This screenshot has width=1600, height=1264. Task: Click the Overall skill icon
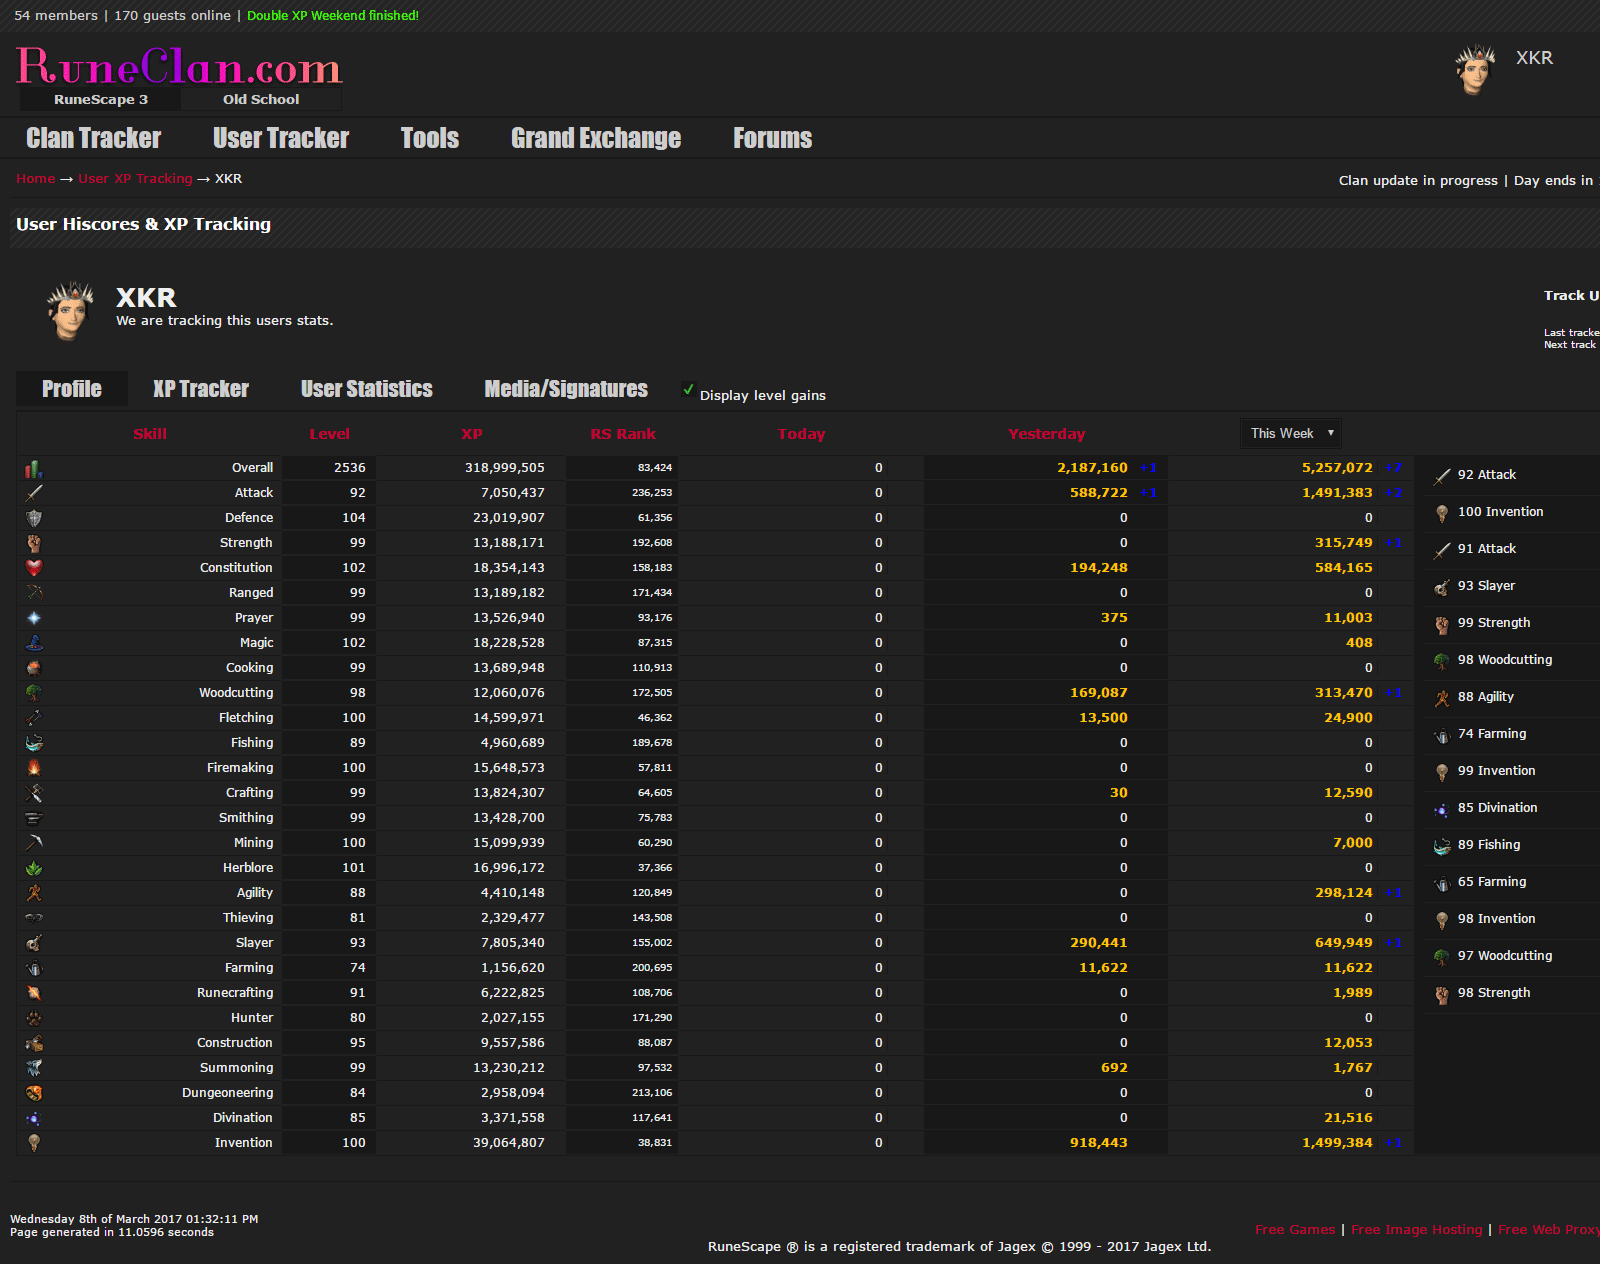pyautogui.click(x=34, y=468)
